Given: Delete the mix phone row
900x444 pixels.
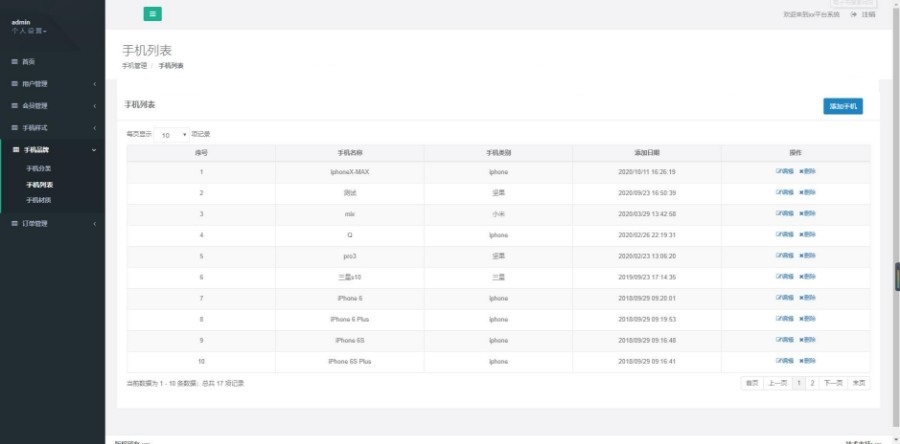Looking at the screenshot, I should 807,213.
